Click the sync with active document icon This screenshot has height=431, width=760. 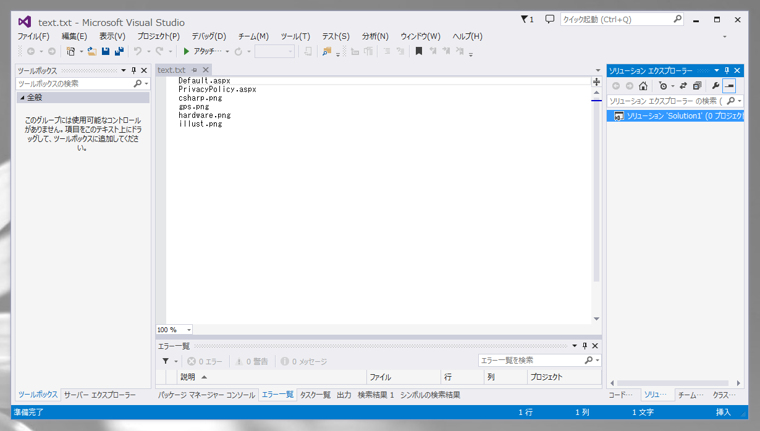coord(683,86)
